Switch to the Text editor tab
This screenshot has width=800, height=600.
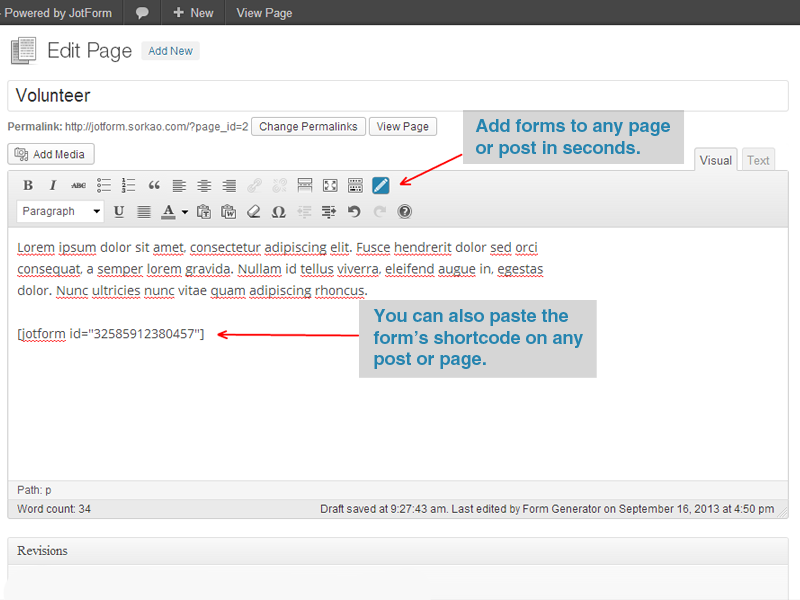pyautogui.click(x=758, y=160)
